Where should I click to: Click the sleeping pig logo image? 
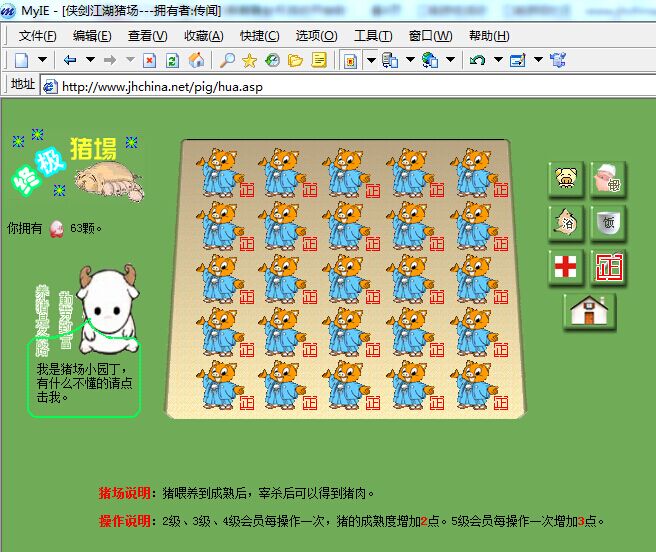110,181
